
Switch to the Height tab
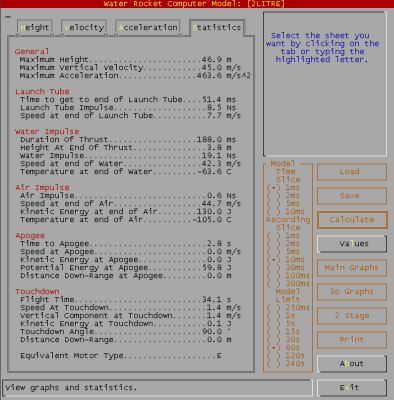[x=35, y=27]
